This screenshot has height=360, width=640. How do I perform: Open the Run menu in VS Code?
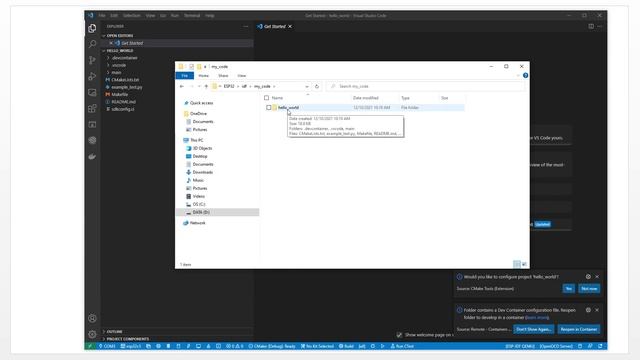pyautogui.click(x=175, y=16)
